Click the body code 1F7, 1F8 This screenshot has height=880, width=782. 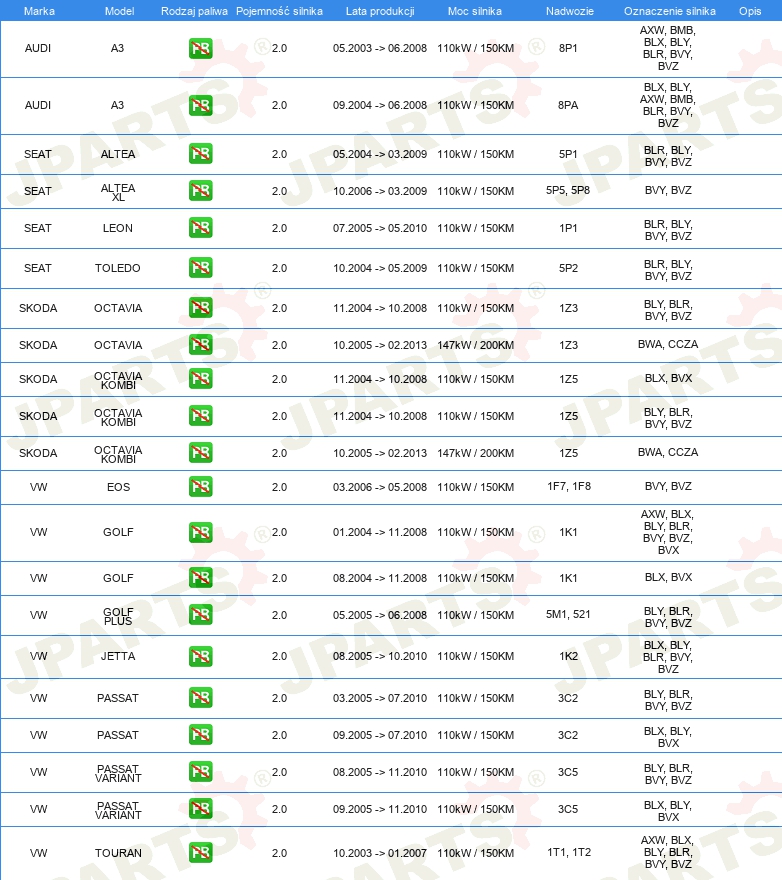[x=569, y=486]
